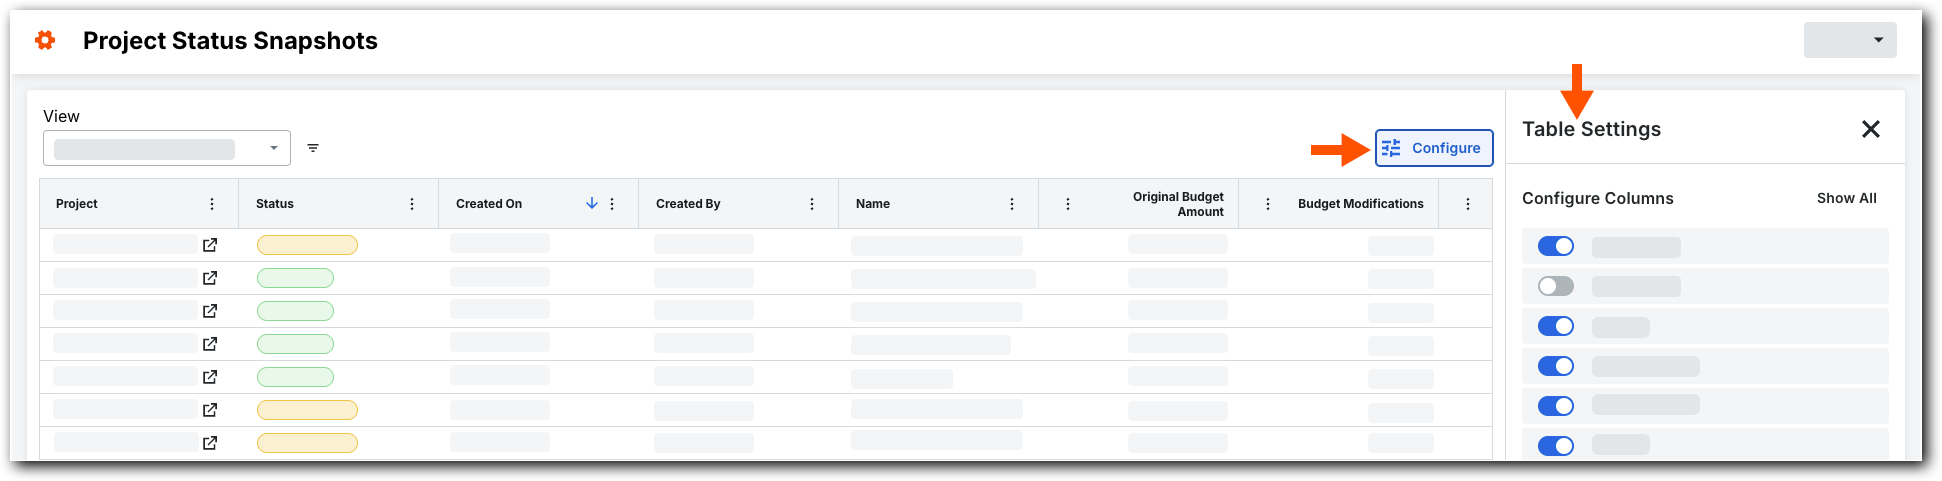The width and height of the screenshot is (1942, 481).
Task: Enable the switched-off column toggle in Table Settings
Action: coord(1556,286)
